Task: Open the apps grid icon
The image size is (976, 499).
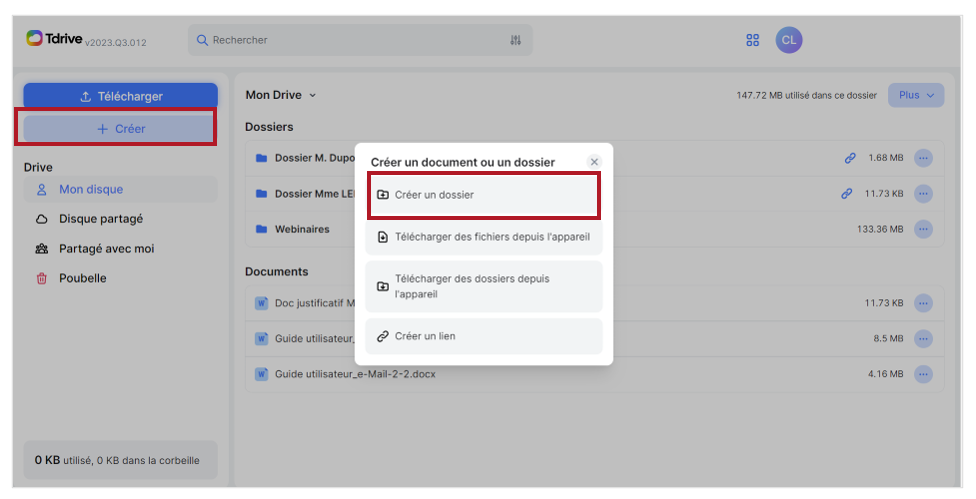Action: coord(753,40)
